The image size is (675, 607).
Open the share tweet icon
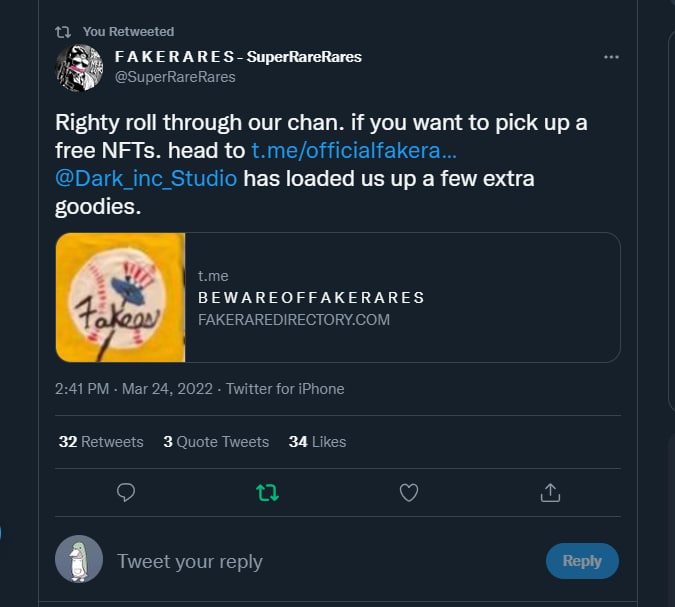tap(550, 492)
